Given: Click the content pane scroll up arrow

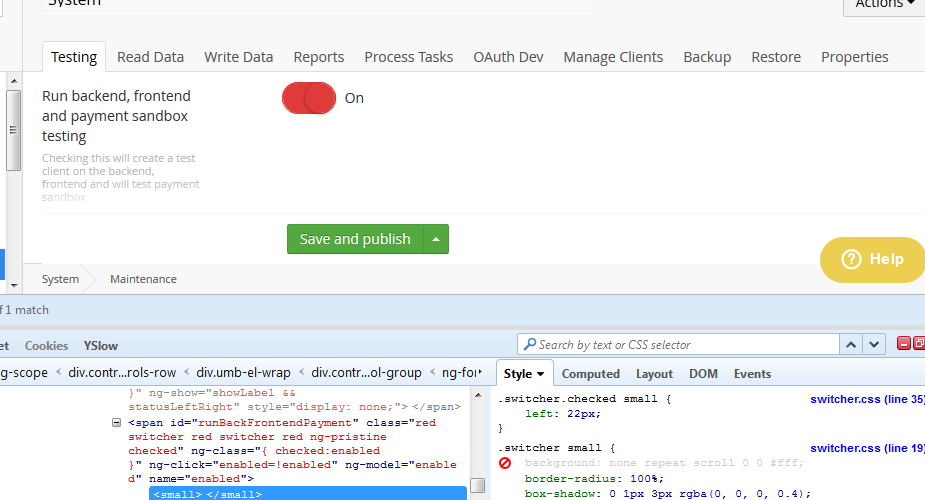Looking at the screenshot, I should tap(14, 80).
